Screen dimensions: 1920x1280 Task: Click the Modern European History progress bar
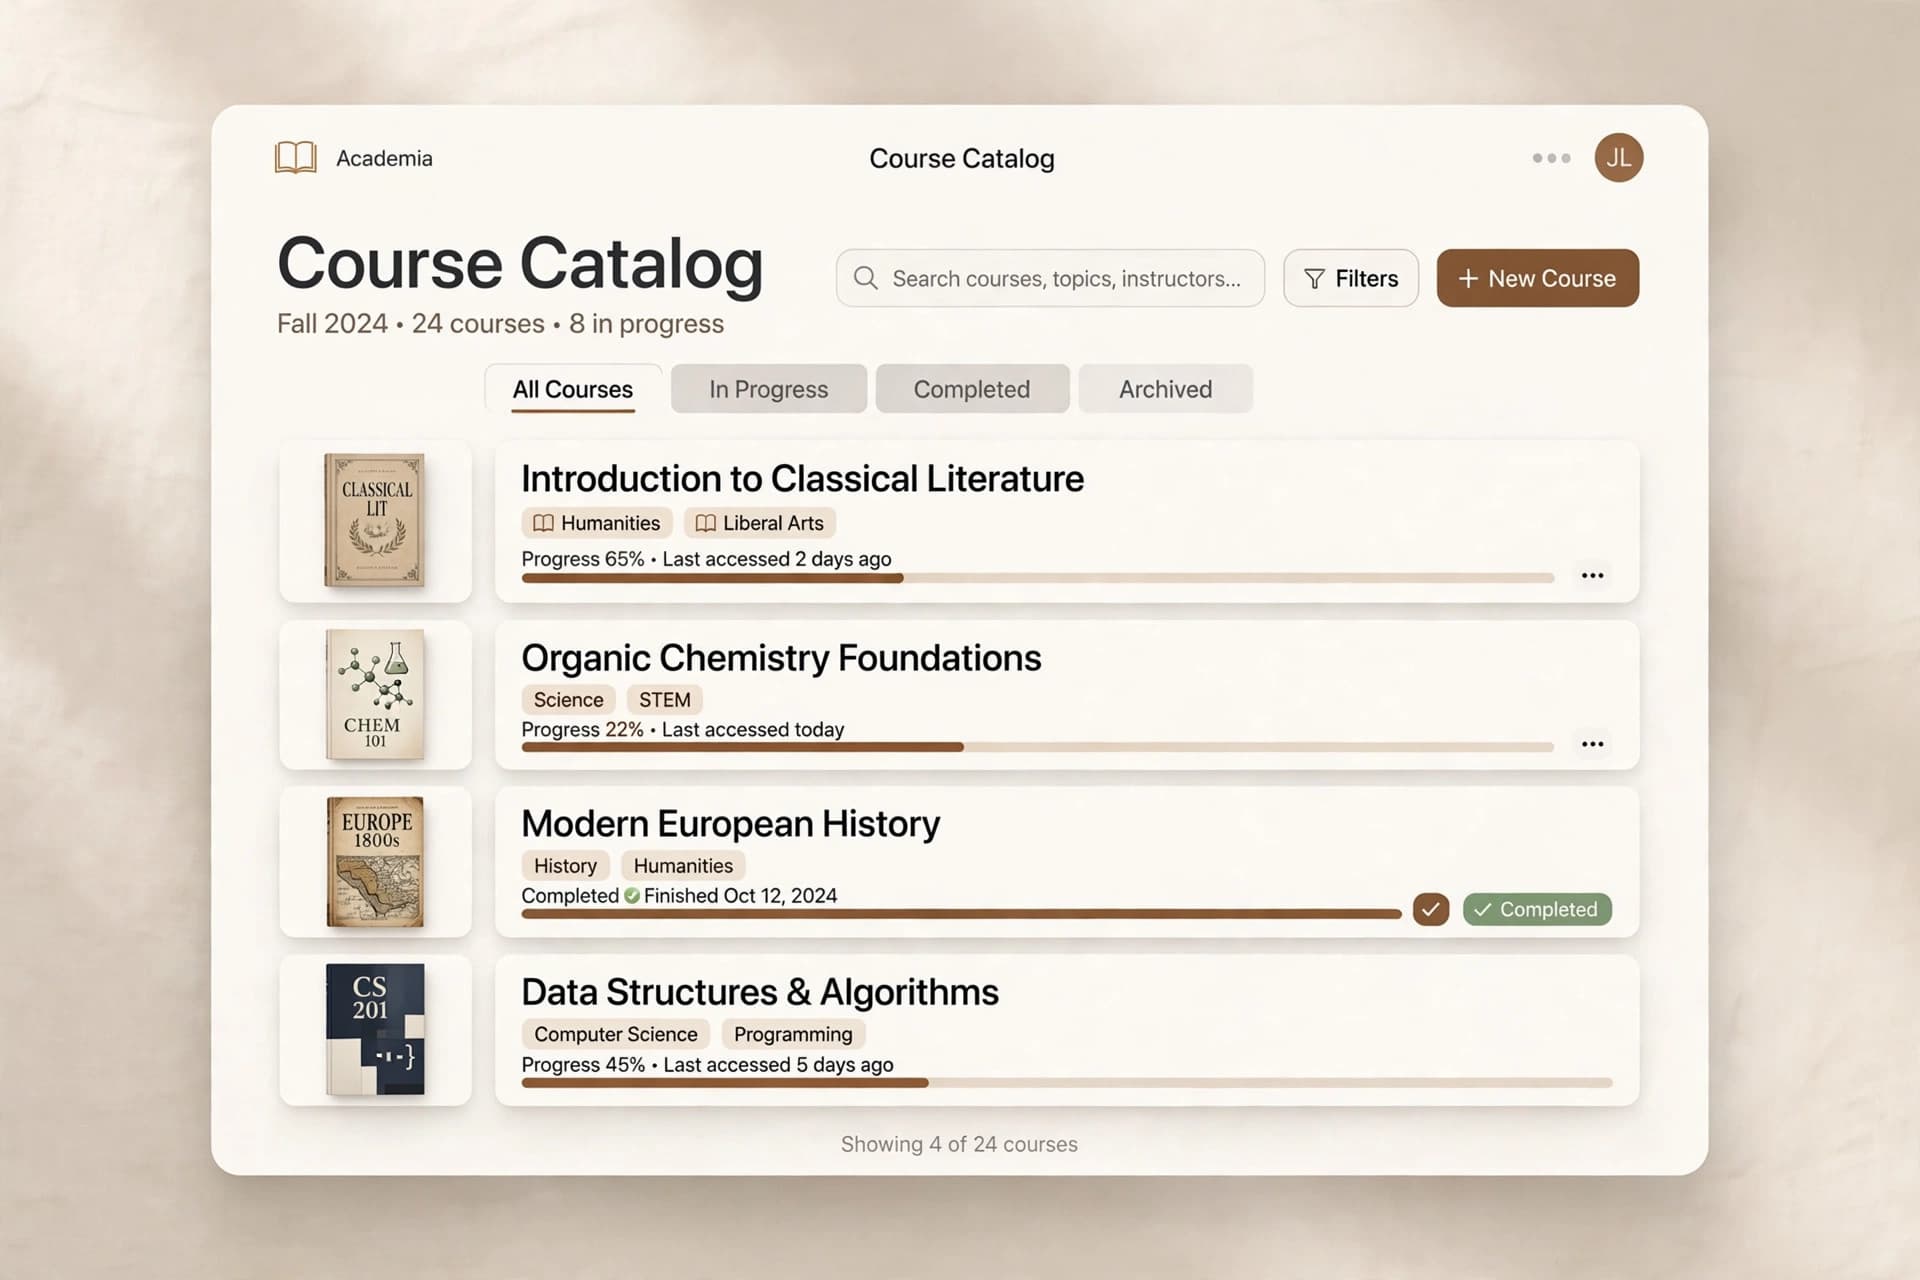(961, 914)
